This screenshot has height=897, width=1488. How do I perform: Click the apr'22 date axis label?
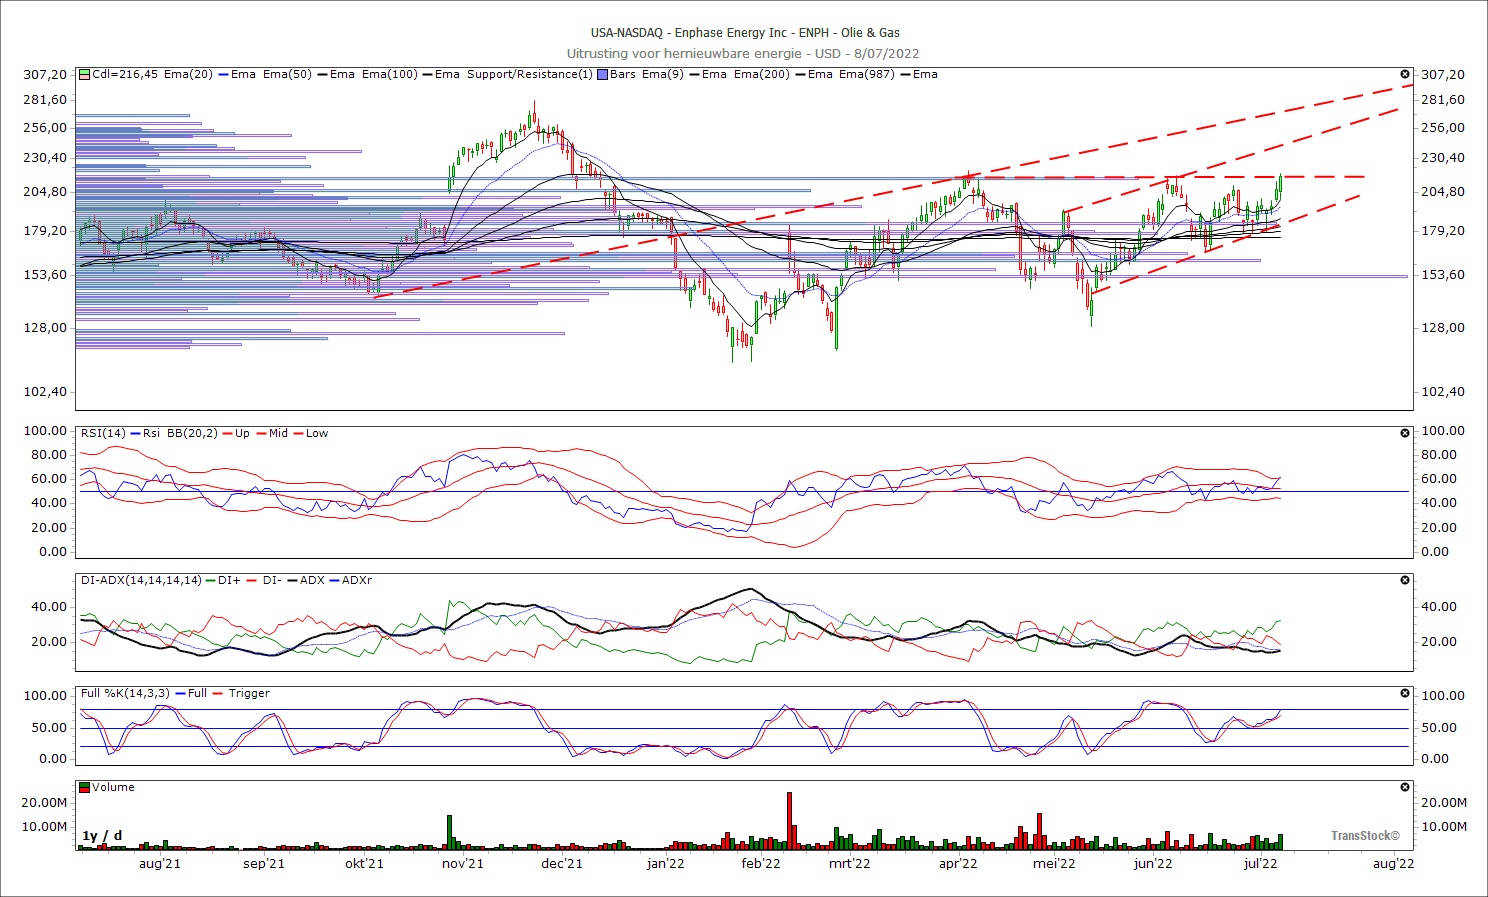pyautogui.click(x=958, y=863)
